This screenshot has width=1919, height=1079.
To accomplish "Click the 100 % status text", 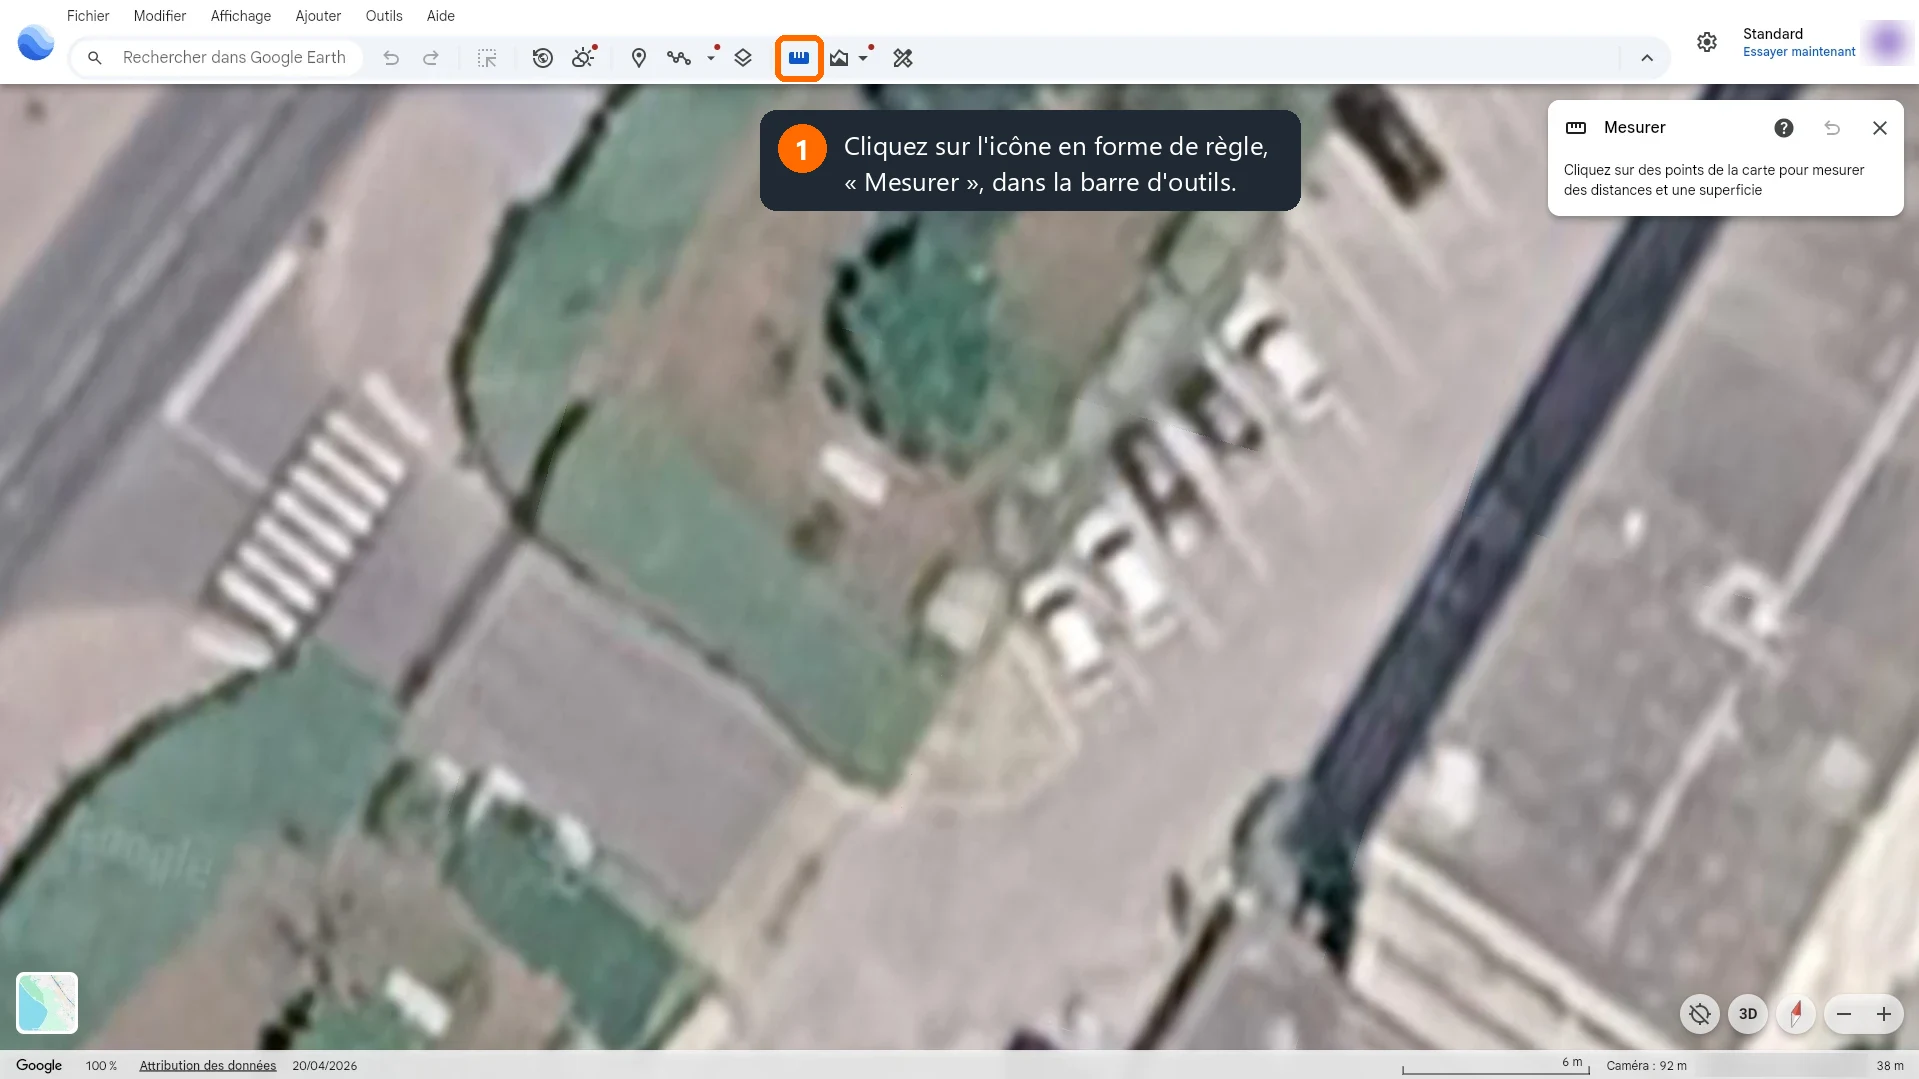I will pos(101,1066).
